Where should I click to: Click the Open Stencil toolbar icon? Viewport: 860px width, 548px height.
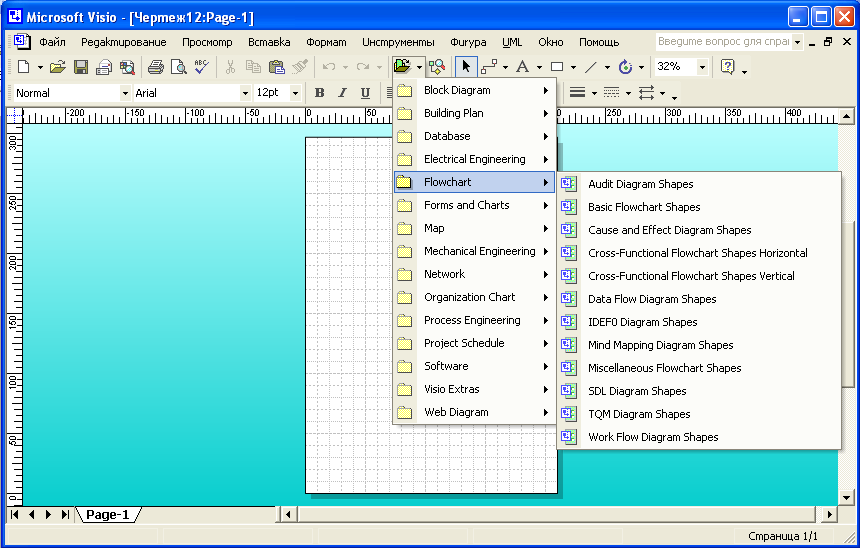pos(402,67)
